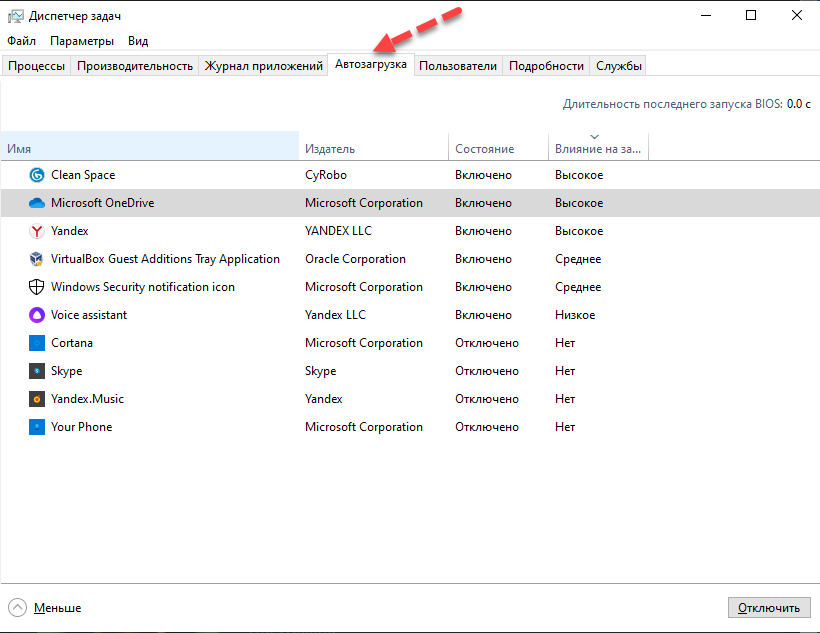
Task: Maximize the Task Manager window
Action: (x=751, y=15)
